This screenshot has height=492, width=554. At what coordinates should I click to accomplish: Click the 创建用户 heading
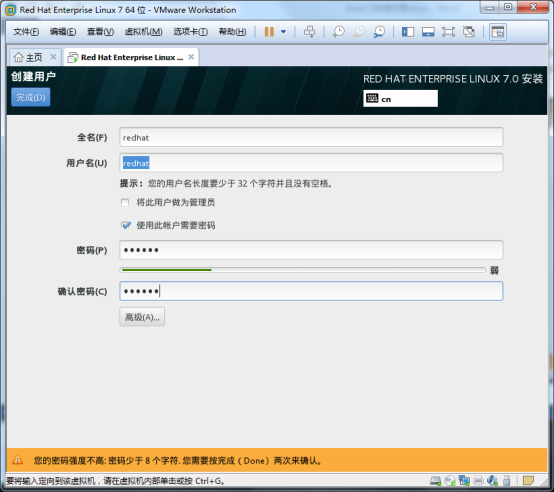[33, 76]
